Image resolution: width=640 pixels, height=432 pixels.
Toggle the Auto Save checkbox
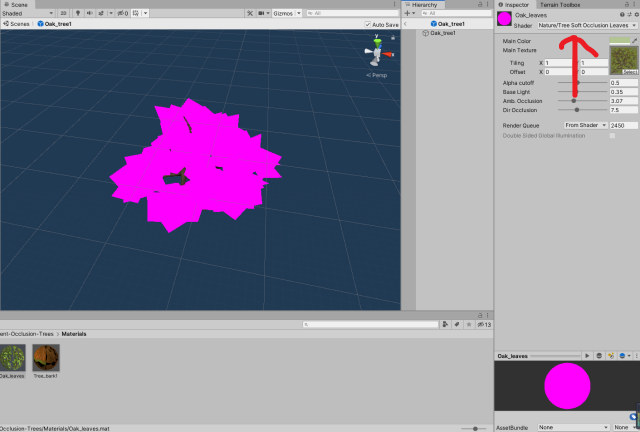367,24
